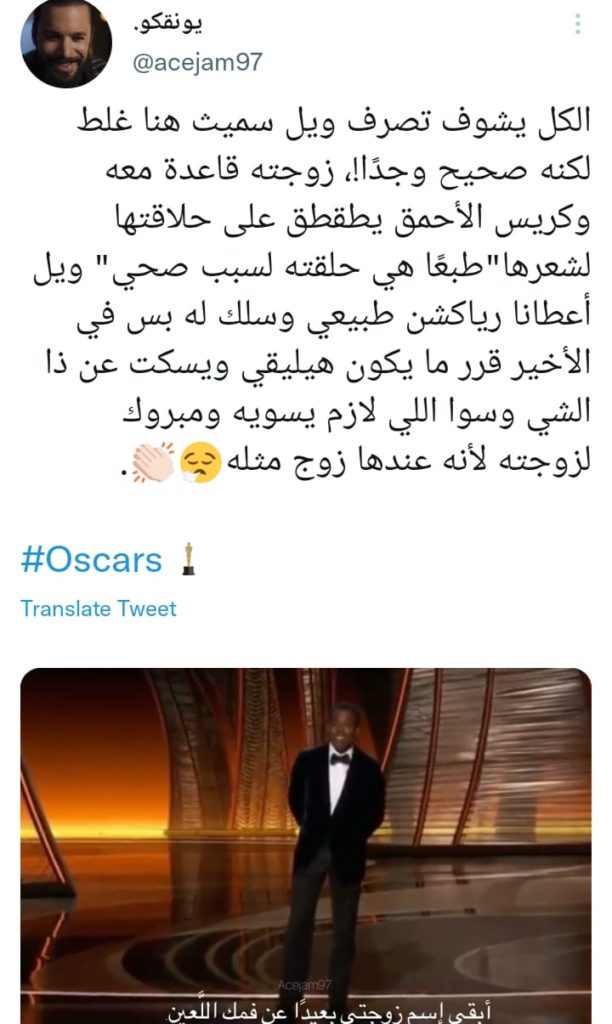Click the Arabic subtitle at the video bottom
Screen dimensions: 612x1024
click(x=330, y=1012)
